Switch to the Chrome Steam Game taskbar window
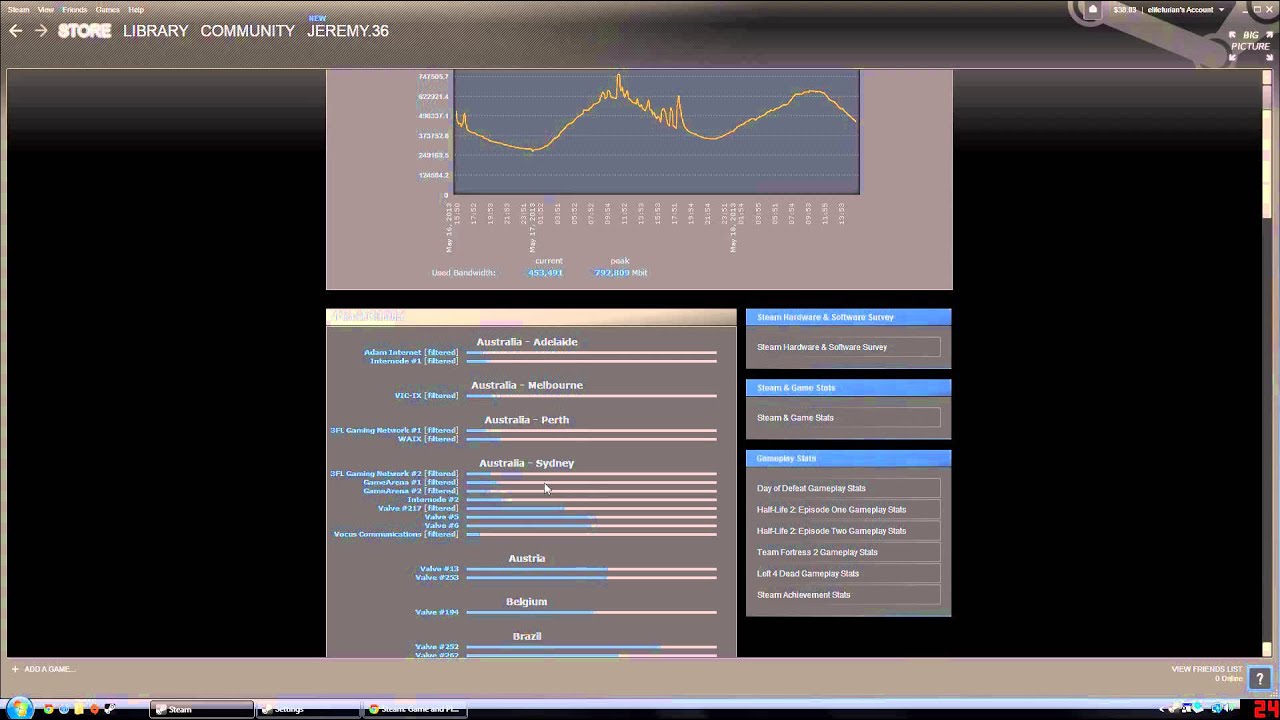The width and height of the screenshot is (1280, 720). tap(415, 709)
